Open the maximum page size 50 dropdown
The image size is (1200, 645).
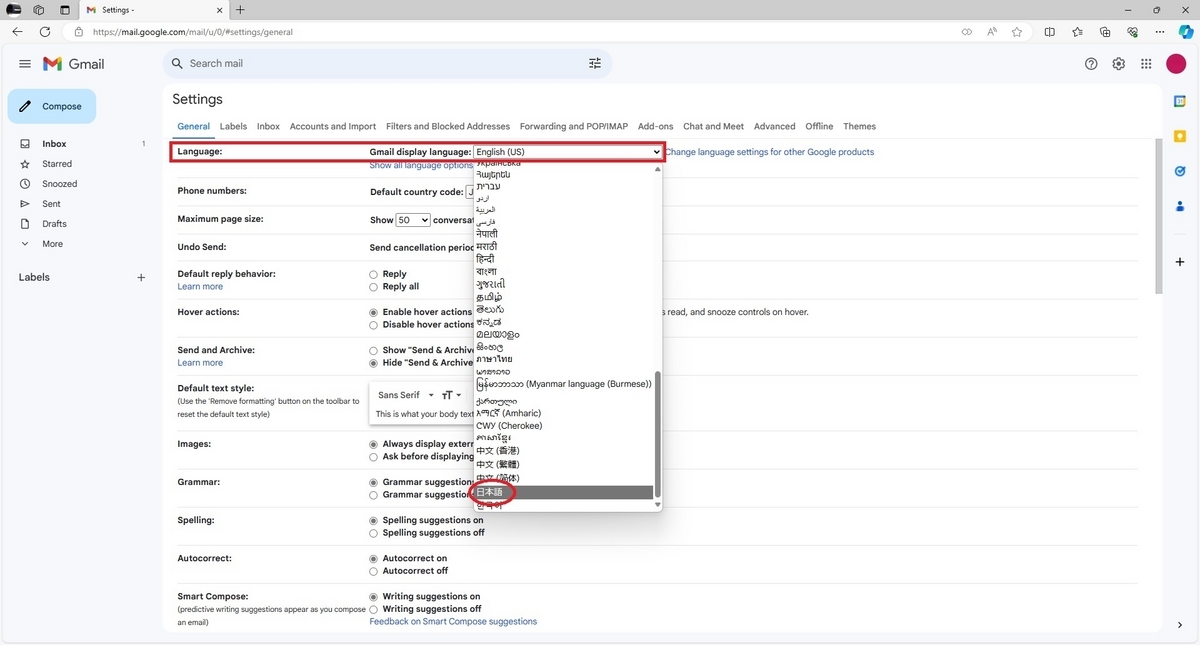tap(413, 220)
